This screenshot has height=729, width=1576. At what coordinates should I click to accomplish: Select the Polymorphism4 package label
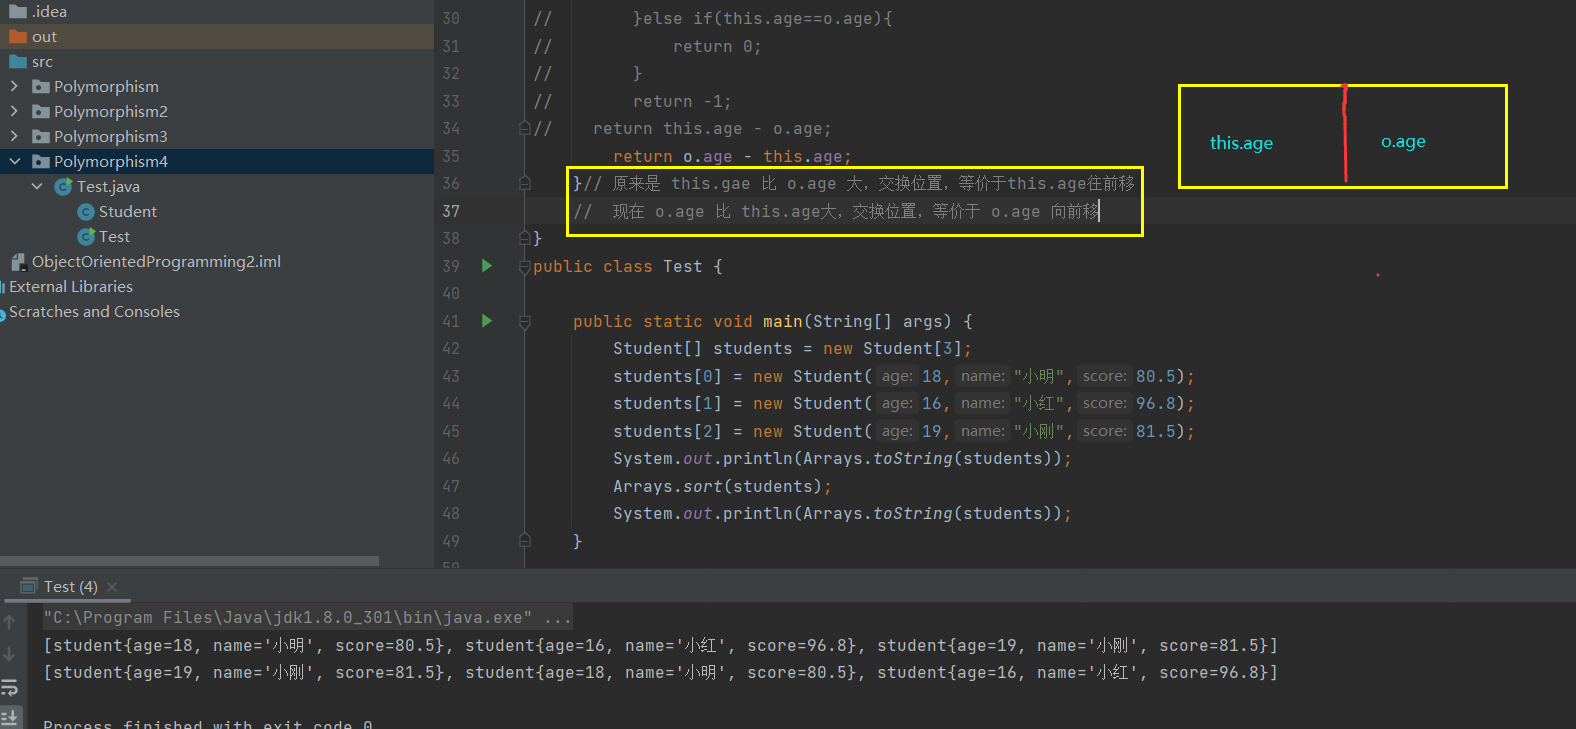[x=111, y=162]
